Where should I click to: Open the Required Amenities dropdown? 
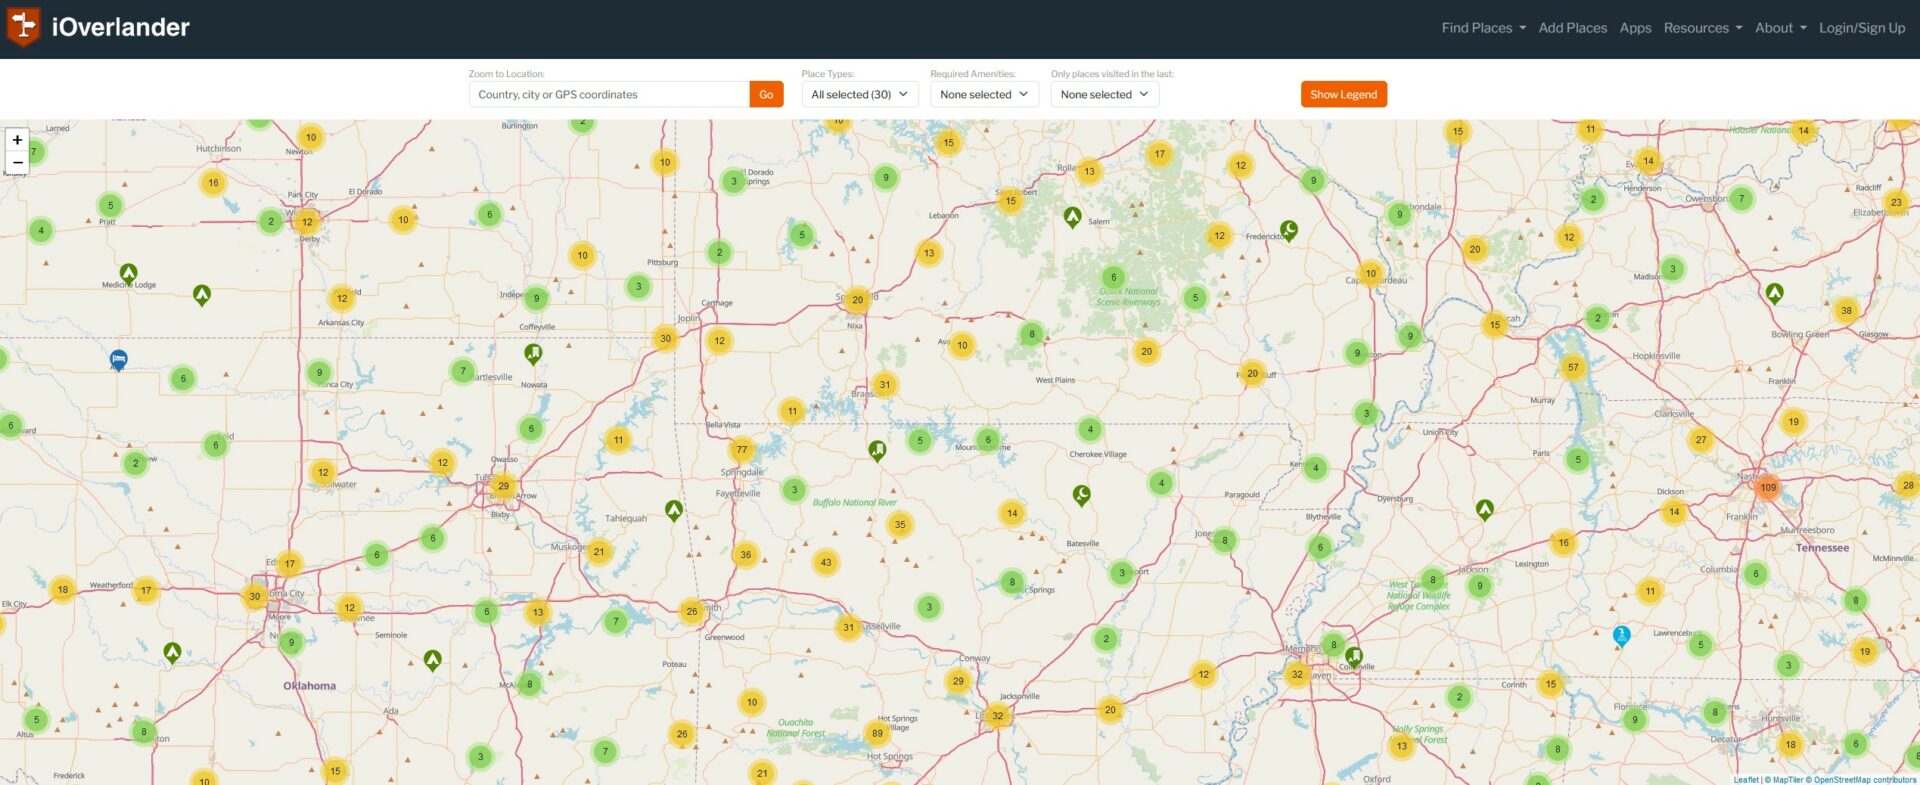984,94
